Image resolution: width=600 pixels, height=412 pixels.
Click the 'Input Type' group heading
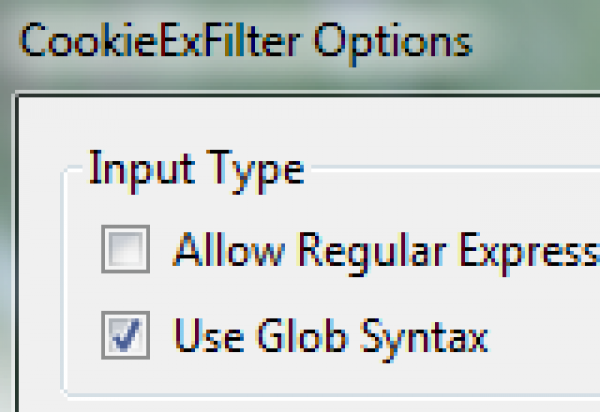coord(195,168)
